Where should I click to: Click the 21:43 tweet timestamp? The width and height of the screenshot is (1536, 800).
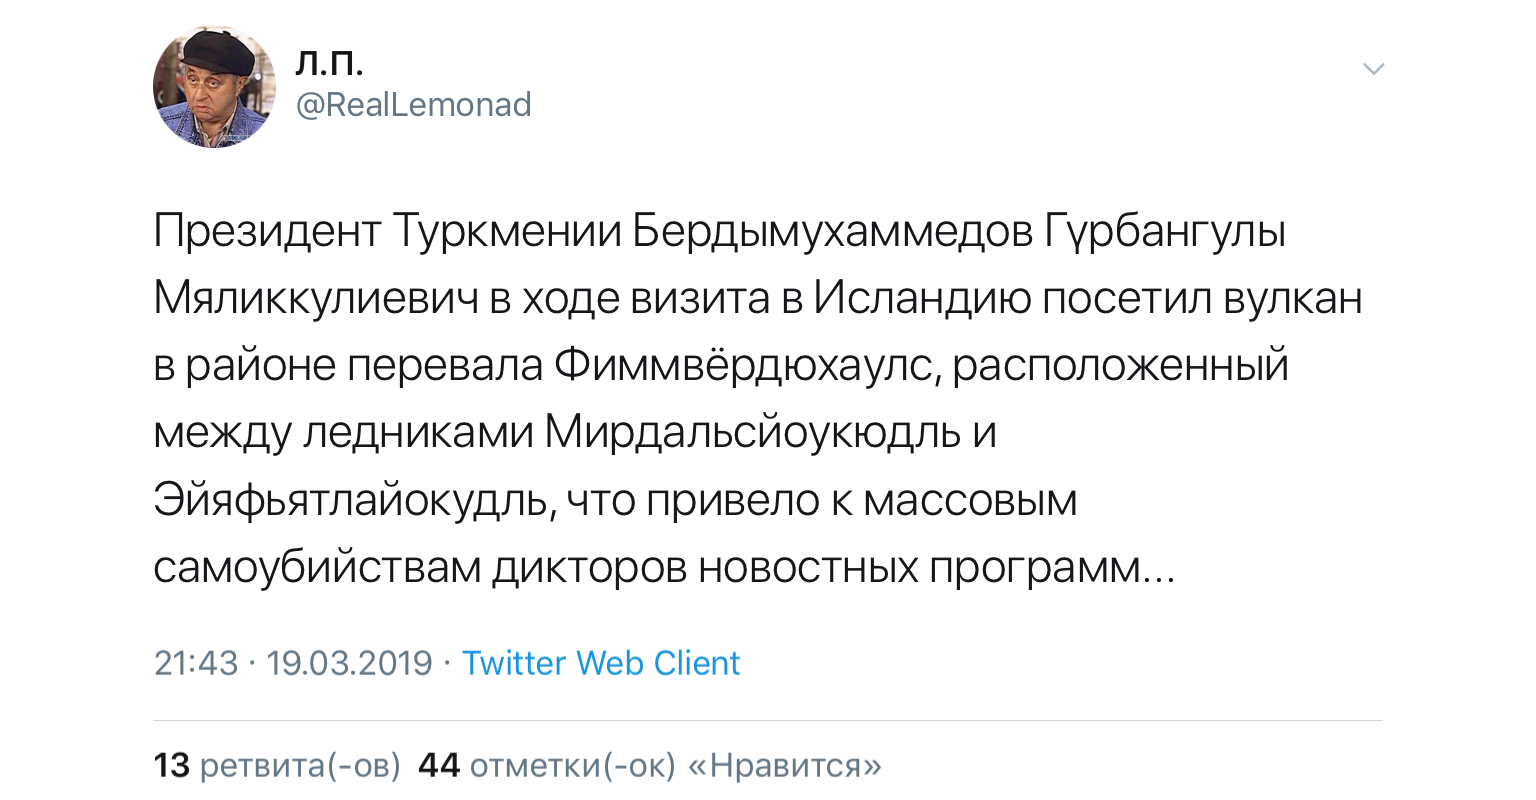[196, 663]
